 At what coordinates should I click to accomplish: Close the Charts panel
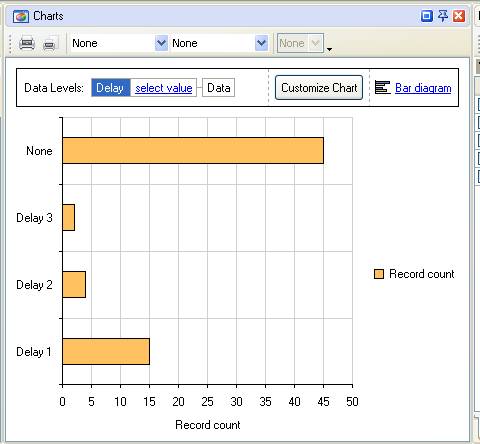(x=459, y=16)
